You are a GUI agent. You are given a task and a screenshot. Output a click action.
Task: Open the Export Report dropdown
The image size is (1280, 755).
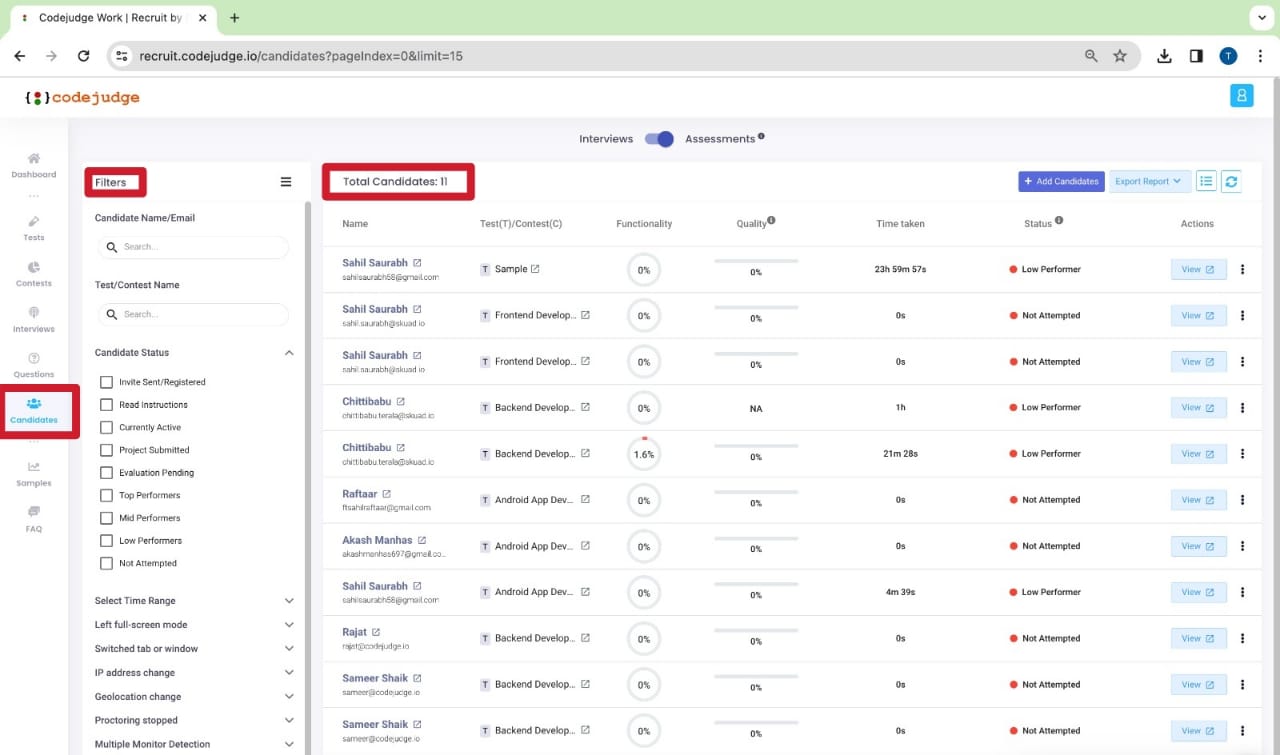(x=1149, y=181)
